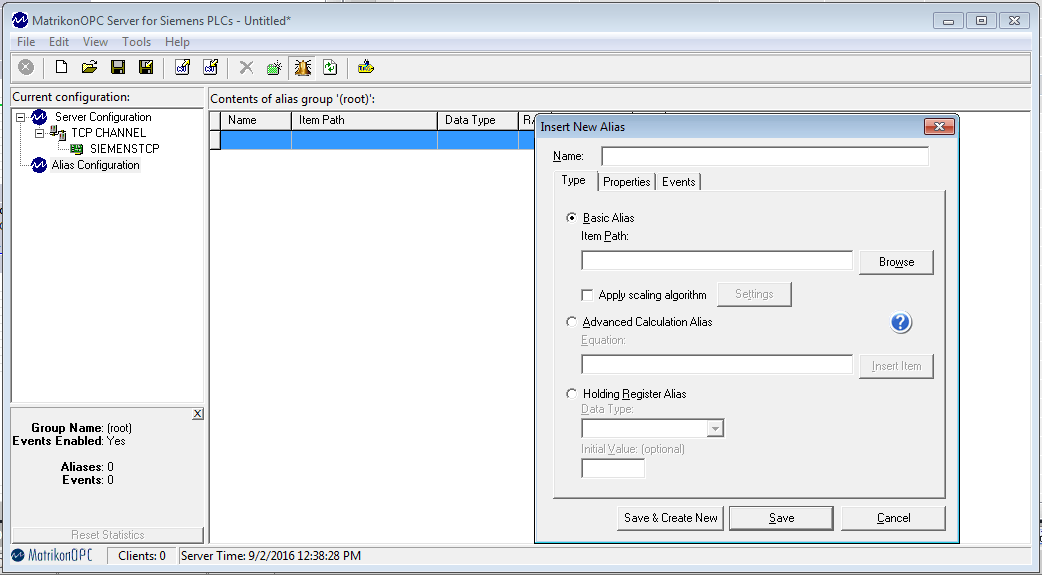Collapse the Server Configuration tree node
The image size is (1042, 575).
click(21, 117)
